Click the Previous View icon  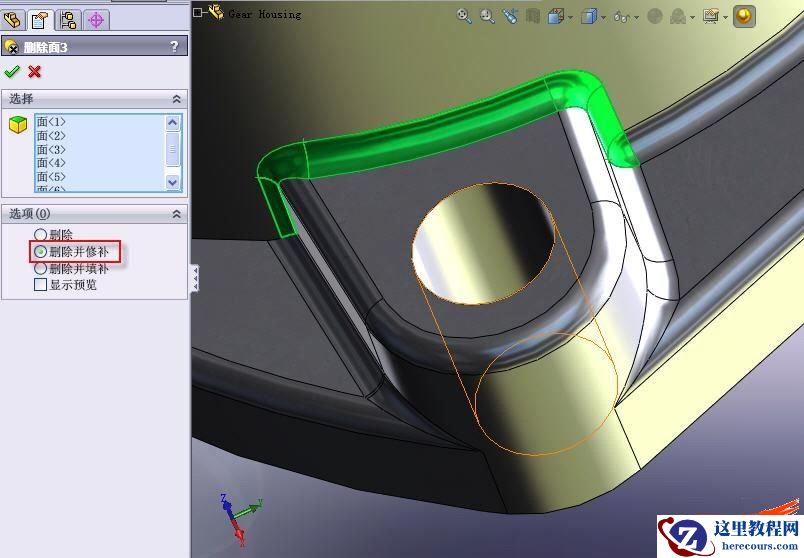click(x=511, y=15)
